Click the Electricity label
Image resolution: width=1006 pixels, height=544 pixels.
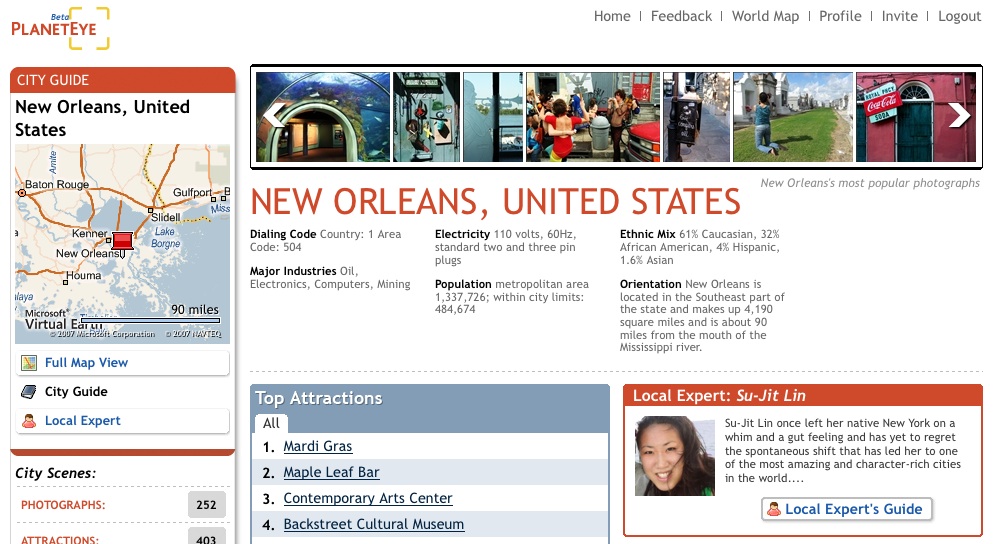click(463, 234)
